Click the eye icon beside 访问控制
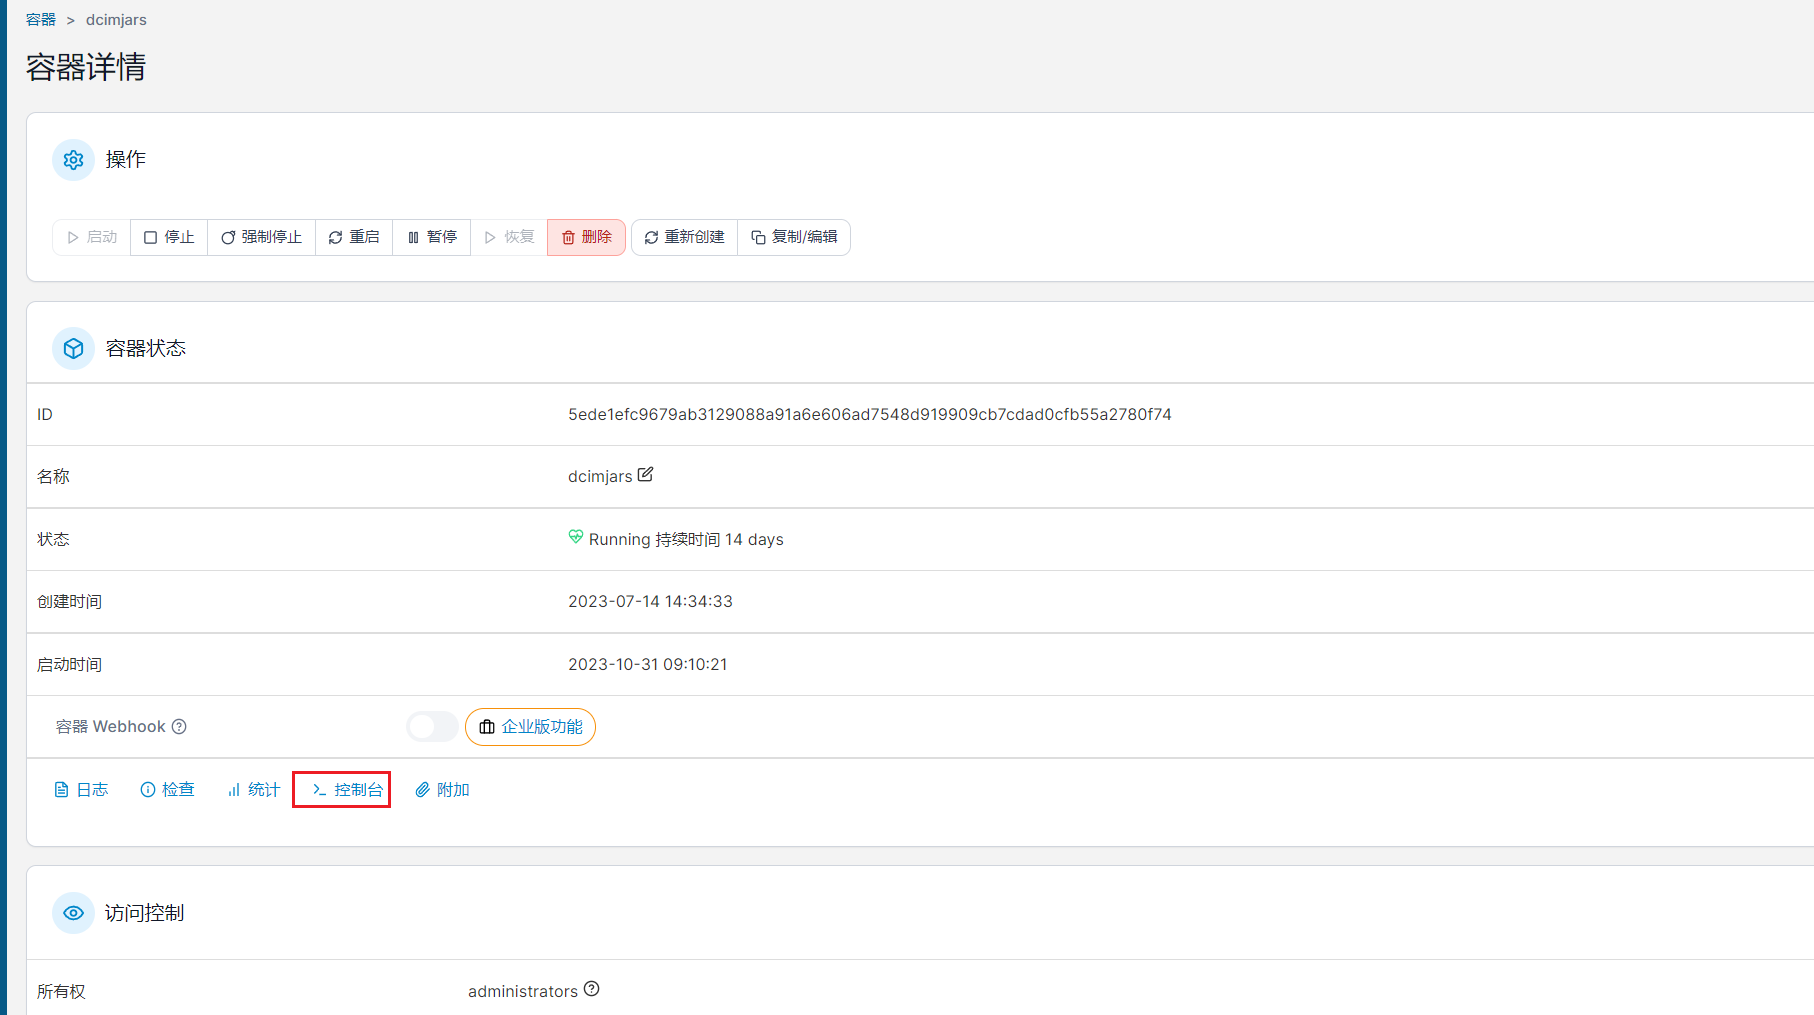 click(x=73, y=913)
